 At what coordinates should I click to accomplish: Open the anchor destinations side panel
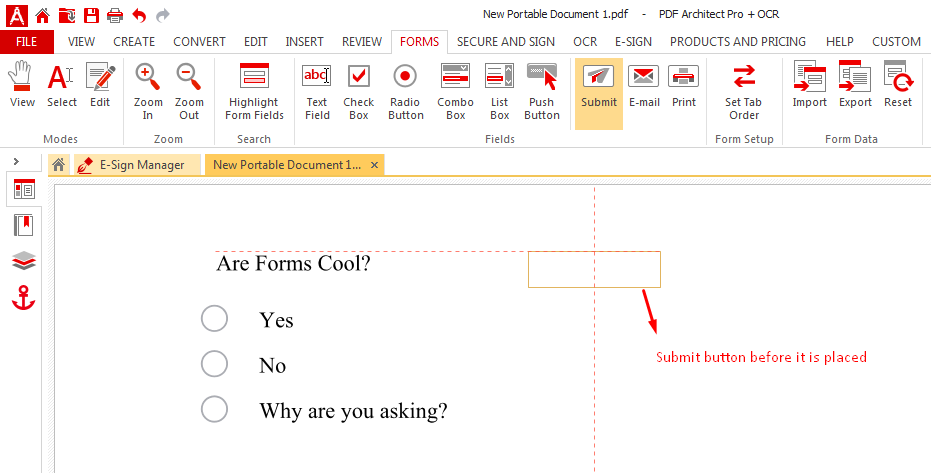(x=24, y=297)
